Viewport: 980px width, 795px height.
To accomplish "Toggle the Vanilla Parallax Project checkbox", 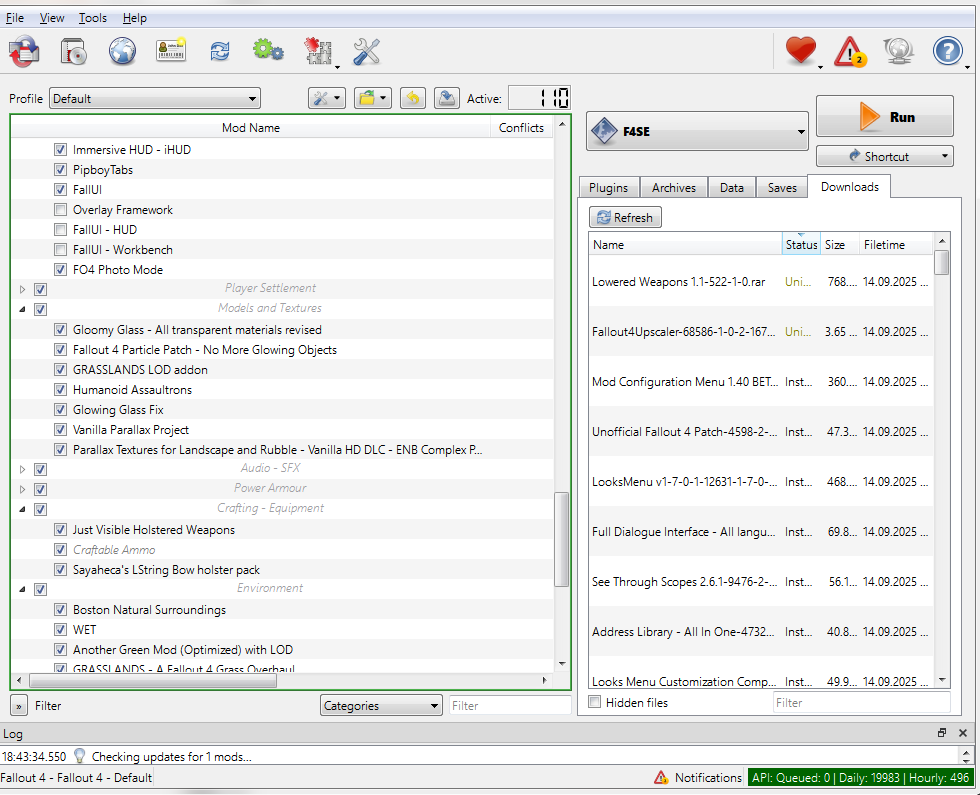I will [x=60, y=429].
